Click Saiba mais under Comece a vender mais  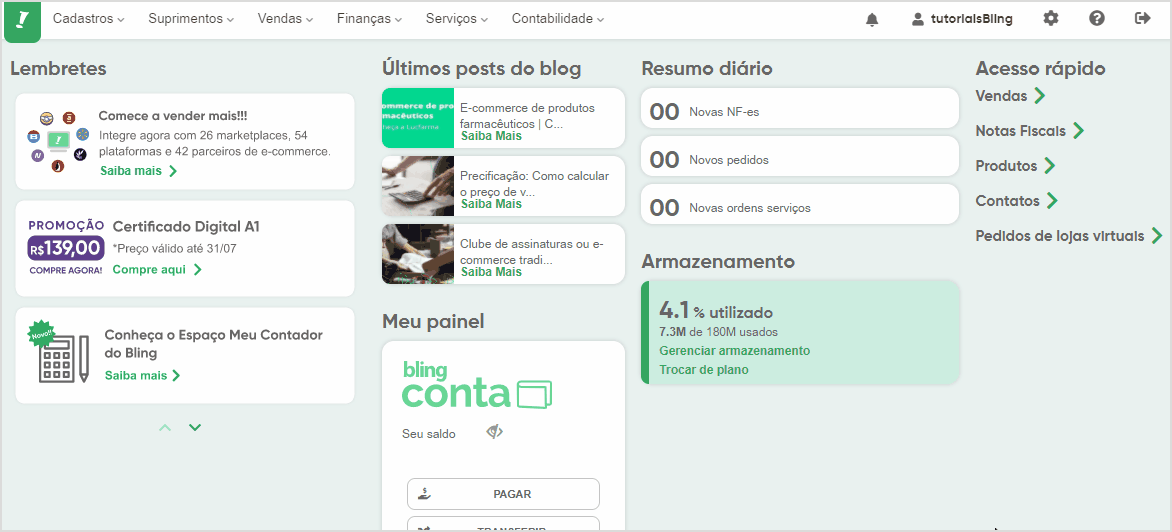click(138, 170)
